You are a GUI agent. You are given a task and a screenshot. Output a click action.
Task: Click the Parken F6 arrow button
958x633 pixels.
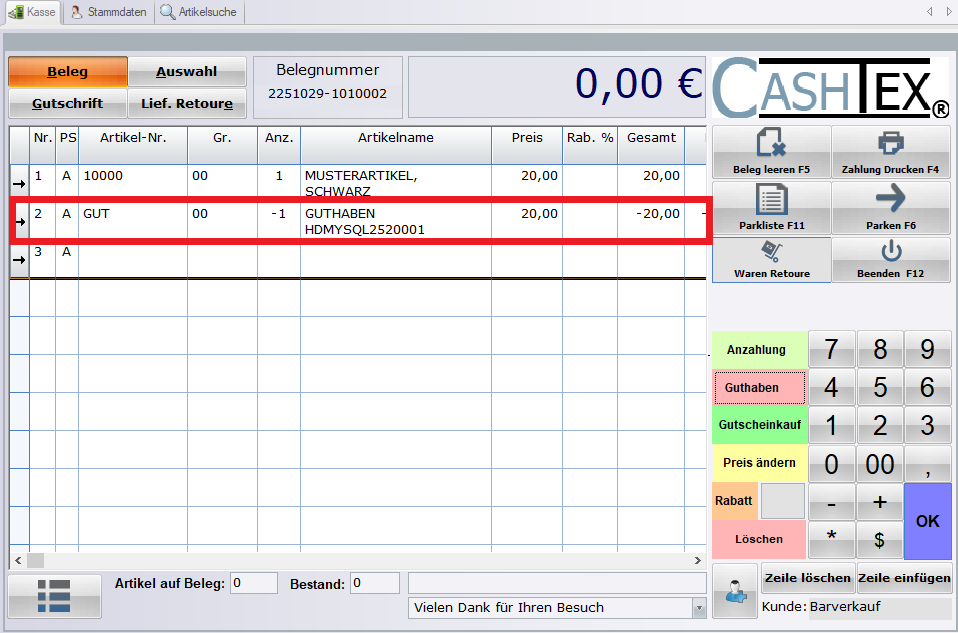click(x=890, y=207)
